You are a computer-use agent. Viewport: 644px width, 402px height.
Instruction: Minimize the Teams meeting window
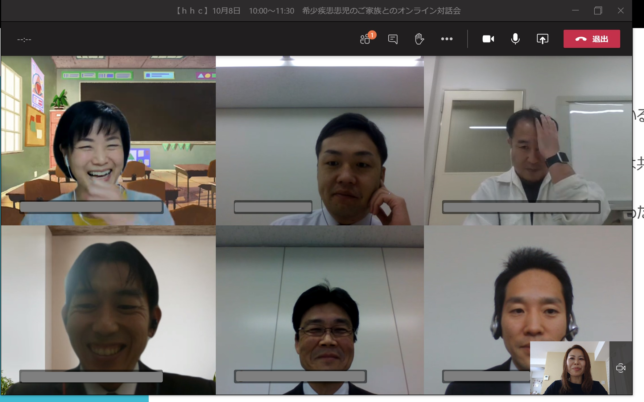click(575, 10)
